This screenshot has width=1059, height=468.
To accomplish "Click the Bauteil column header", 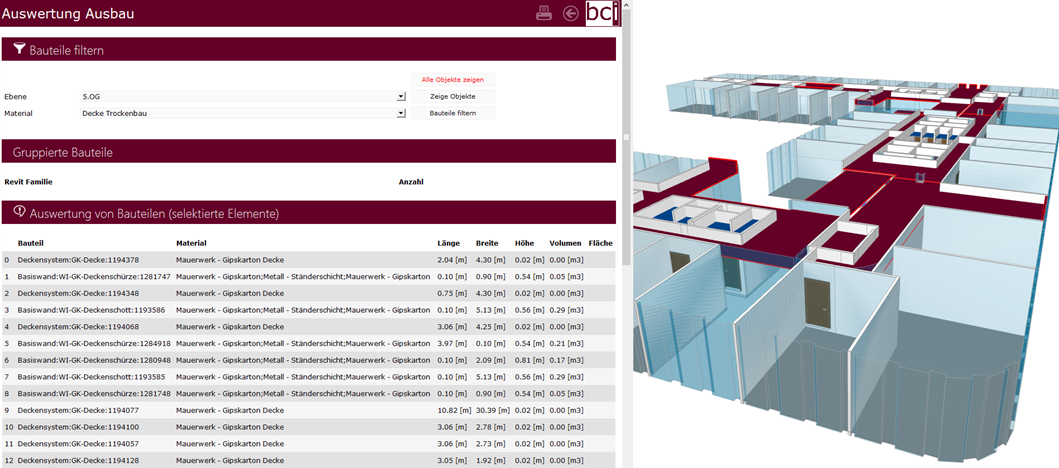I will coord(31,242).
